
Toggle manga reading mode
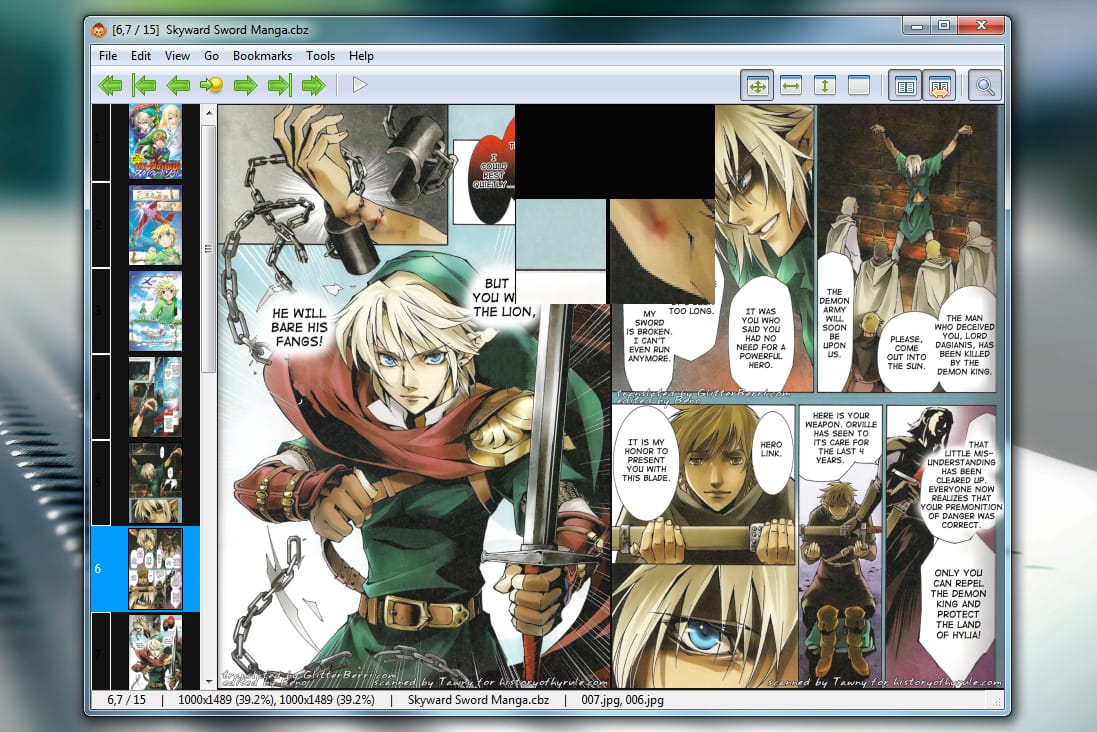pos(939,86)
